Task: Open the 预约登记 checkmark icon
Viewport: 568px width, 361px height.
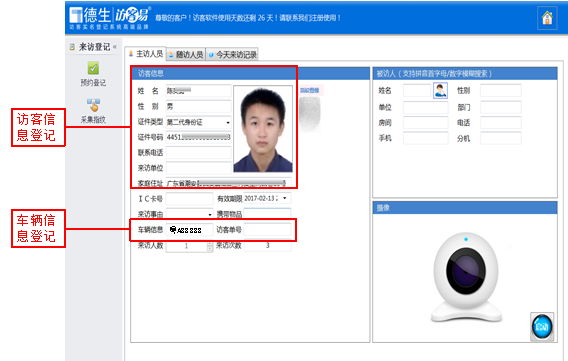Action: pos(93,68)
